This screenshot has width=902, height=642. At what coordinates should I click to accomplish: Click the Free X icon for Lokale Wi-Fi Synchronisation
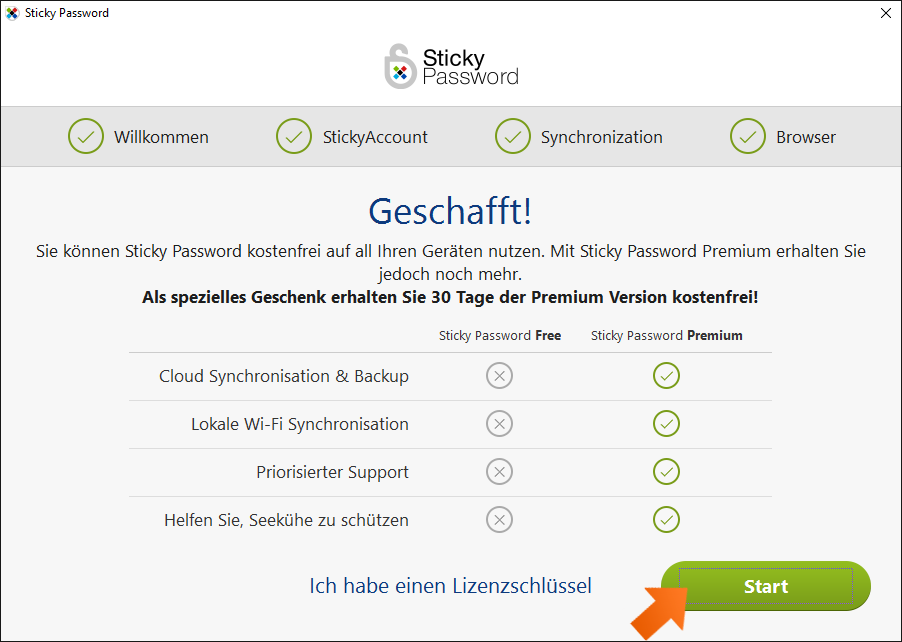499,424
